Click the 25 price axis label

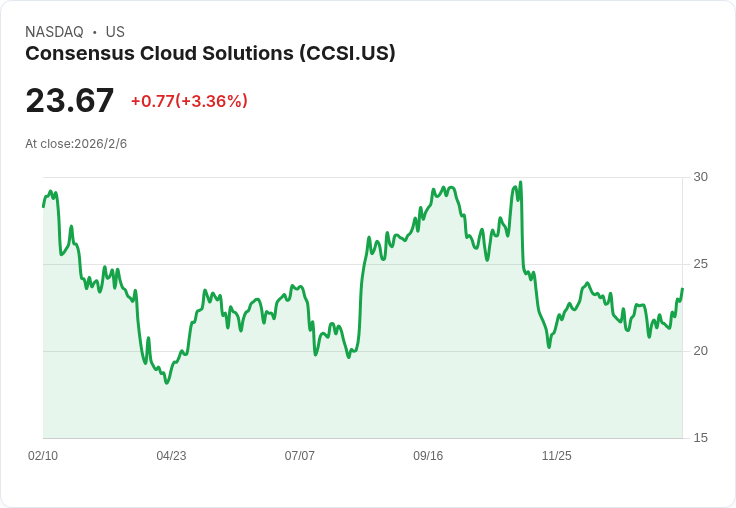(x=700, y=264)
